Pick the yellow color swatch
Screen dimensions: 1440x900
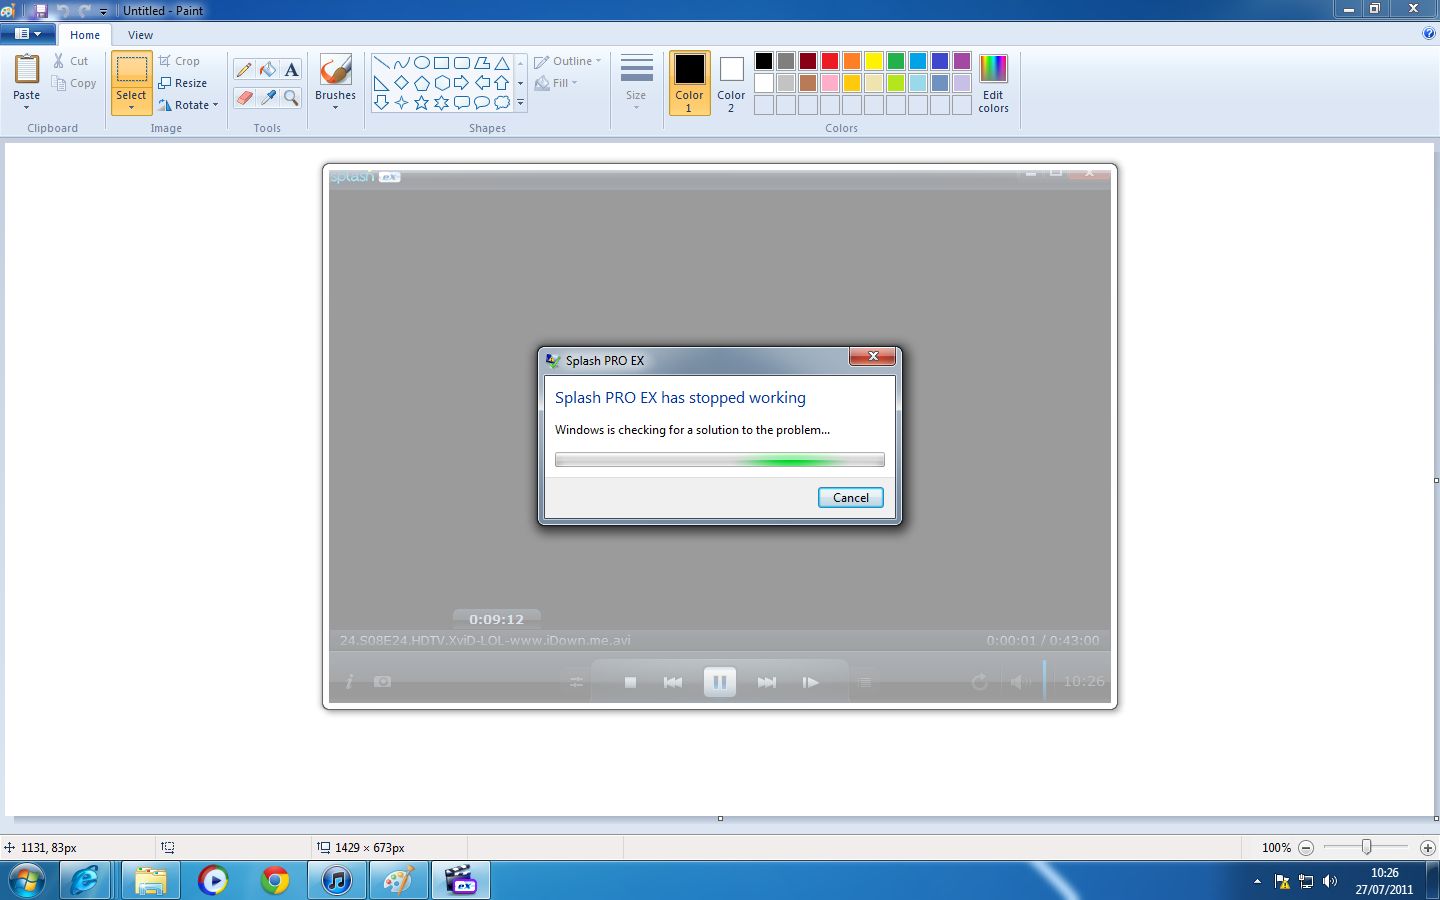point(874,61)
